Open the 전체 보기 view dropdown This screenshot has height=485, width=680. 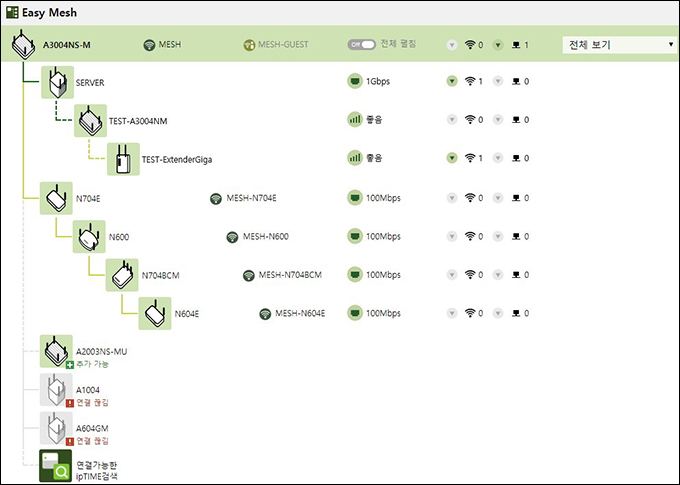[x=620, y=45]
